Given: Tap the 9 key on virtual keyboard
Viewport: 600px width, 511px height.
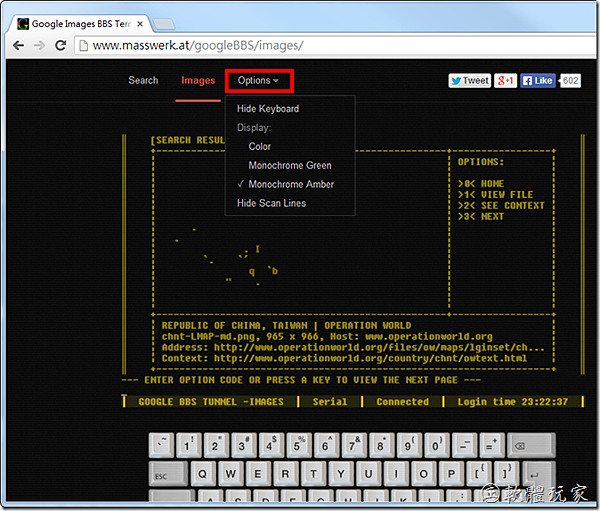Looking at the screenshot, I should [x=409, y=445].
